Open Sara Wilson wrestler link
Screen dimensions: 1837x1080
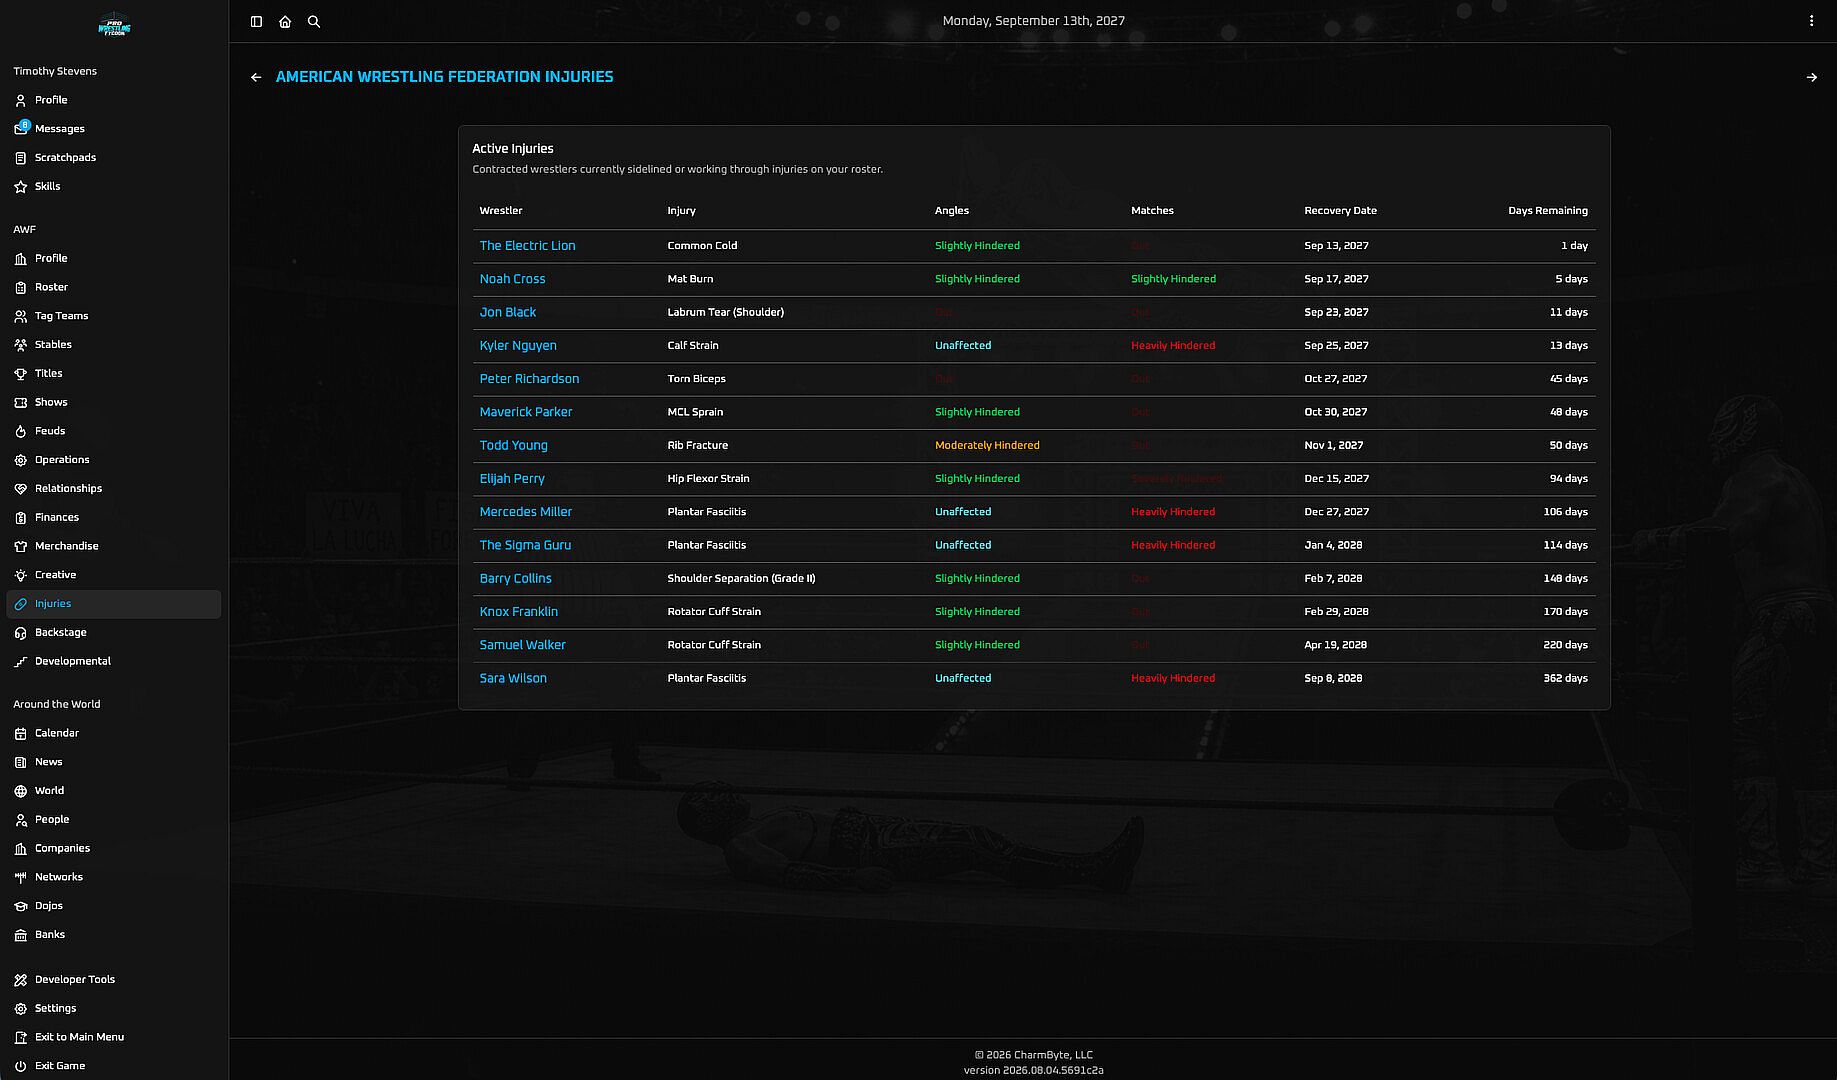pos(513,678)
